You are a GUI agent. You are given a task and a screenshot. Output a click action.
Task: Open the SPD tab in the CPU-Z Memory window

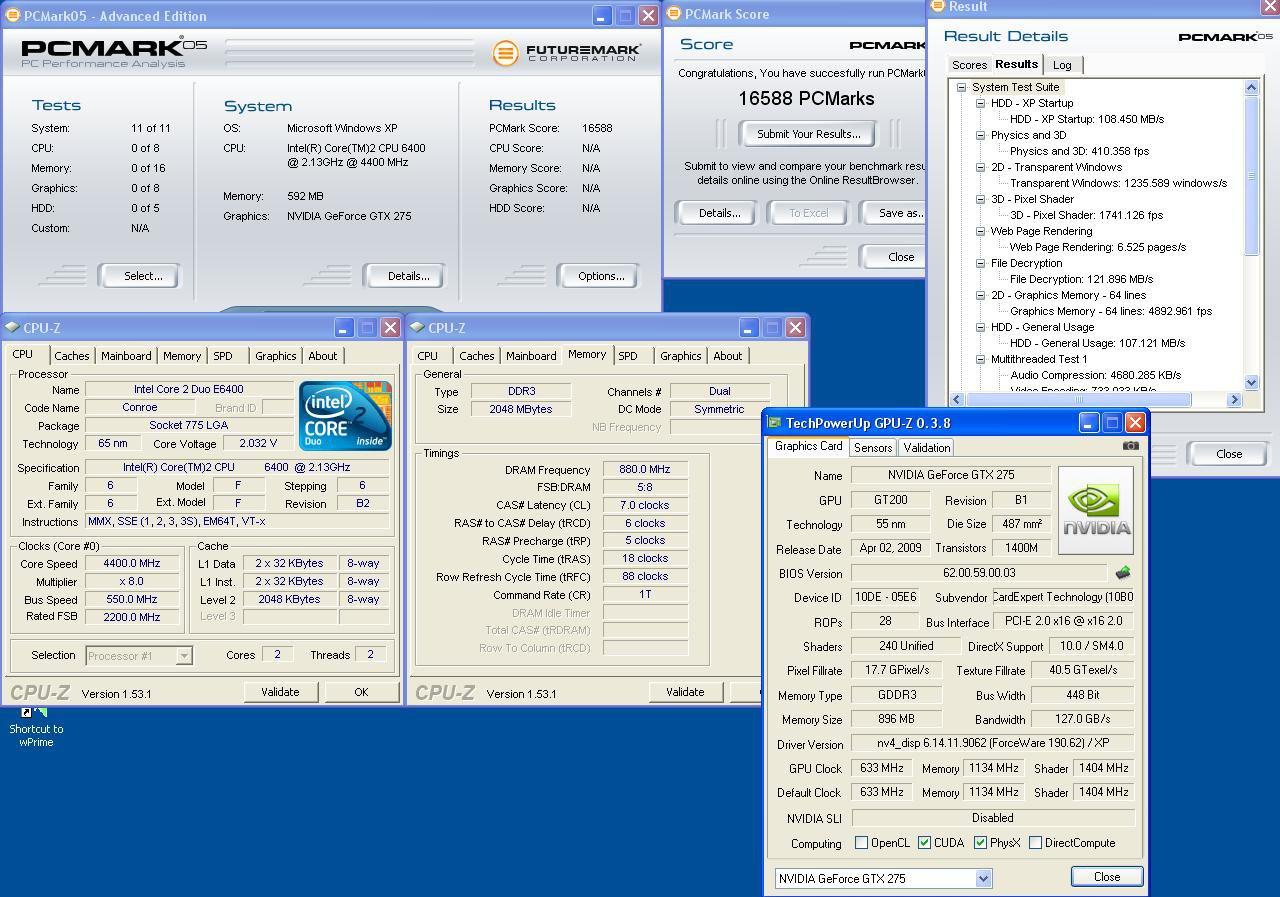pos(628,356)
